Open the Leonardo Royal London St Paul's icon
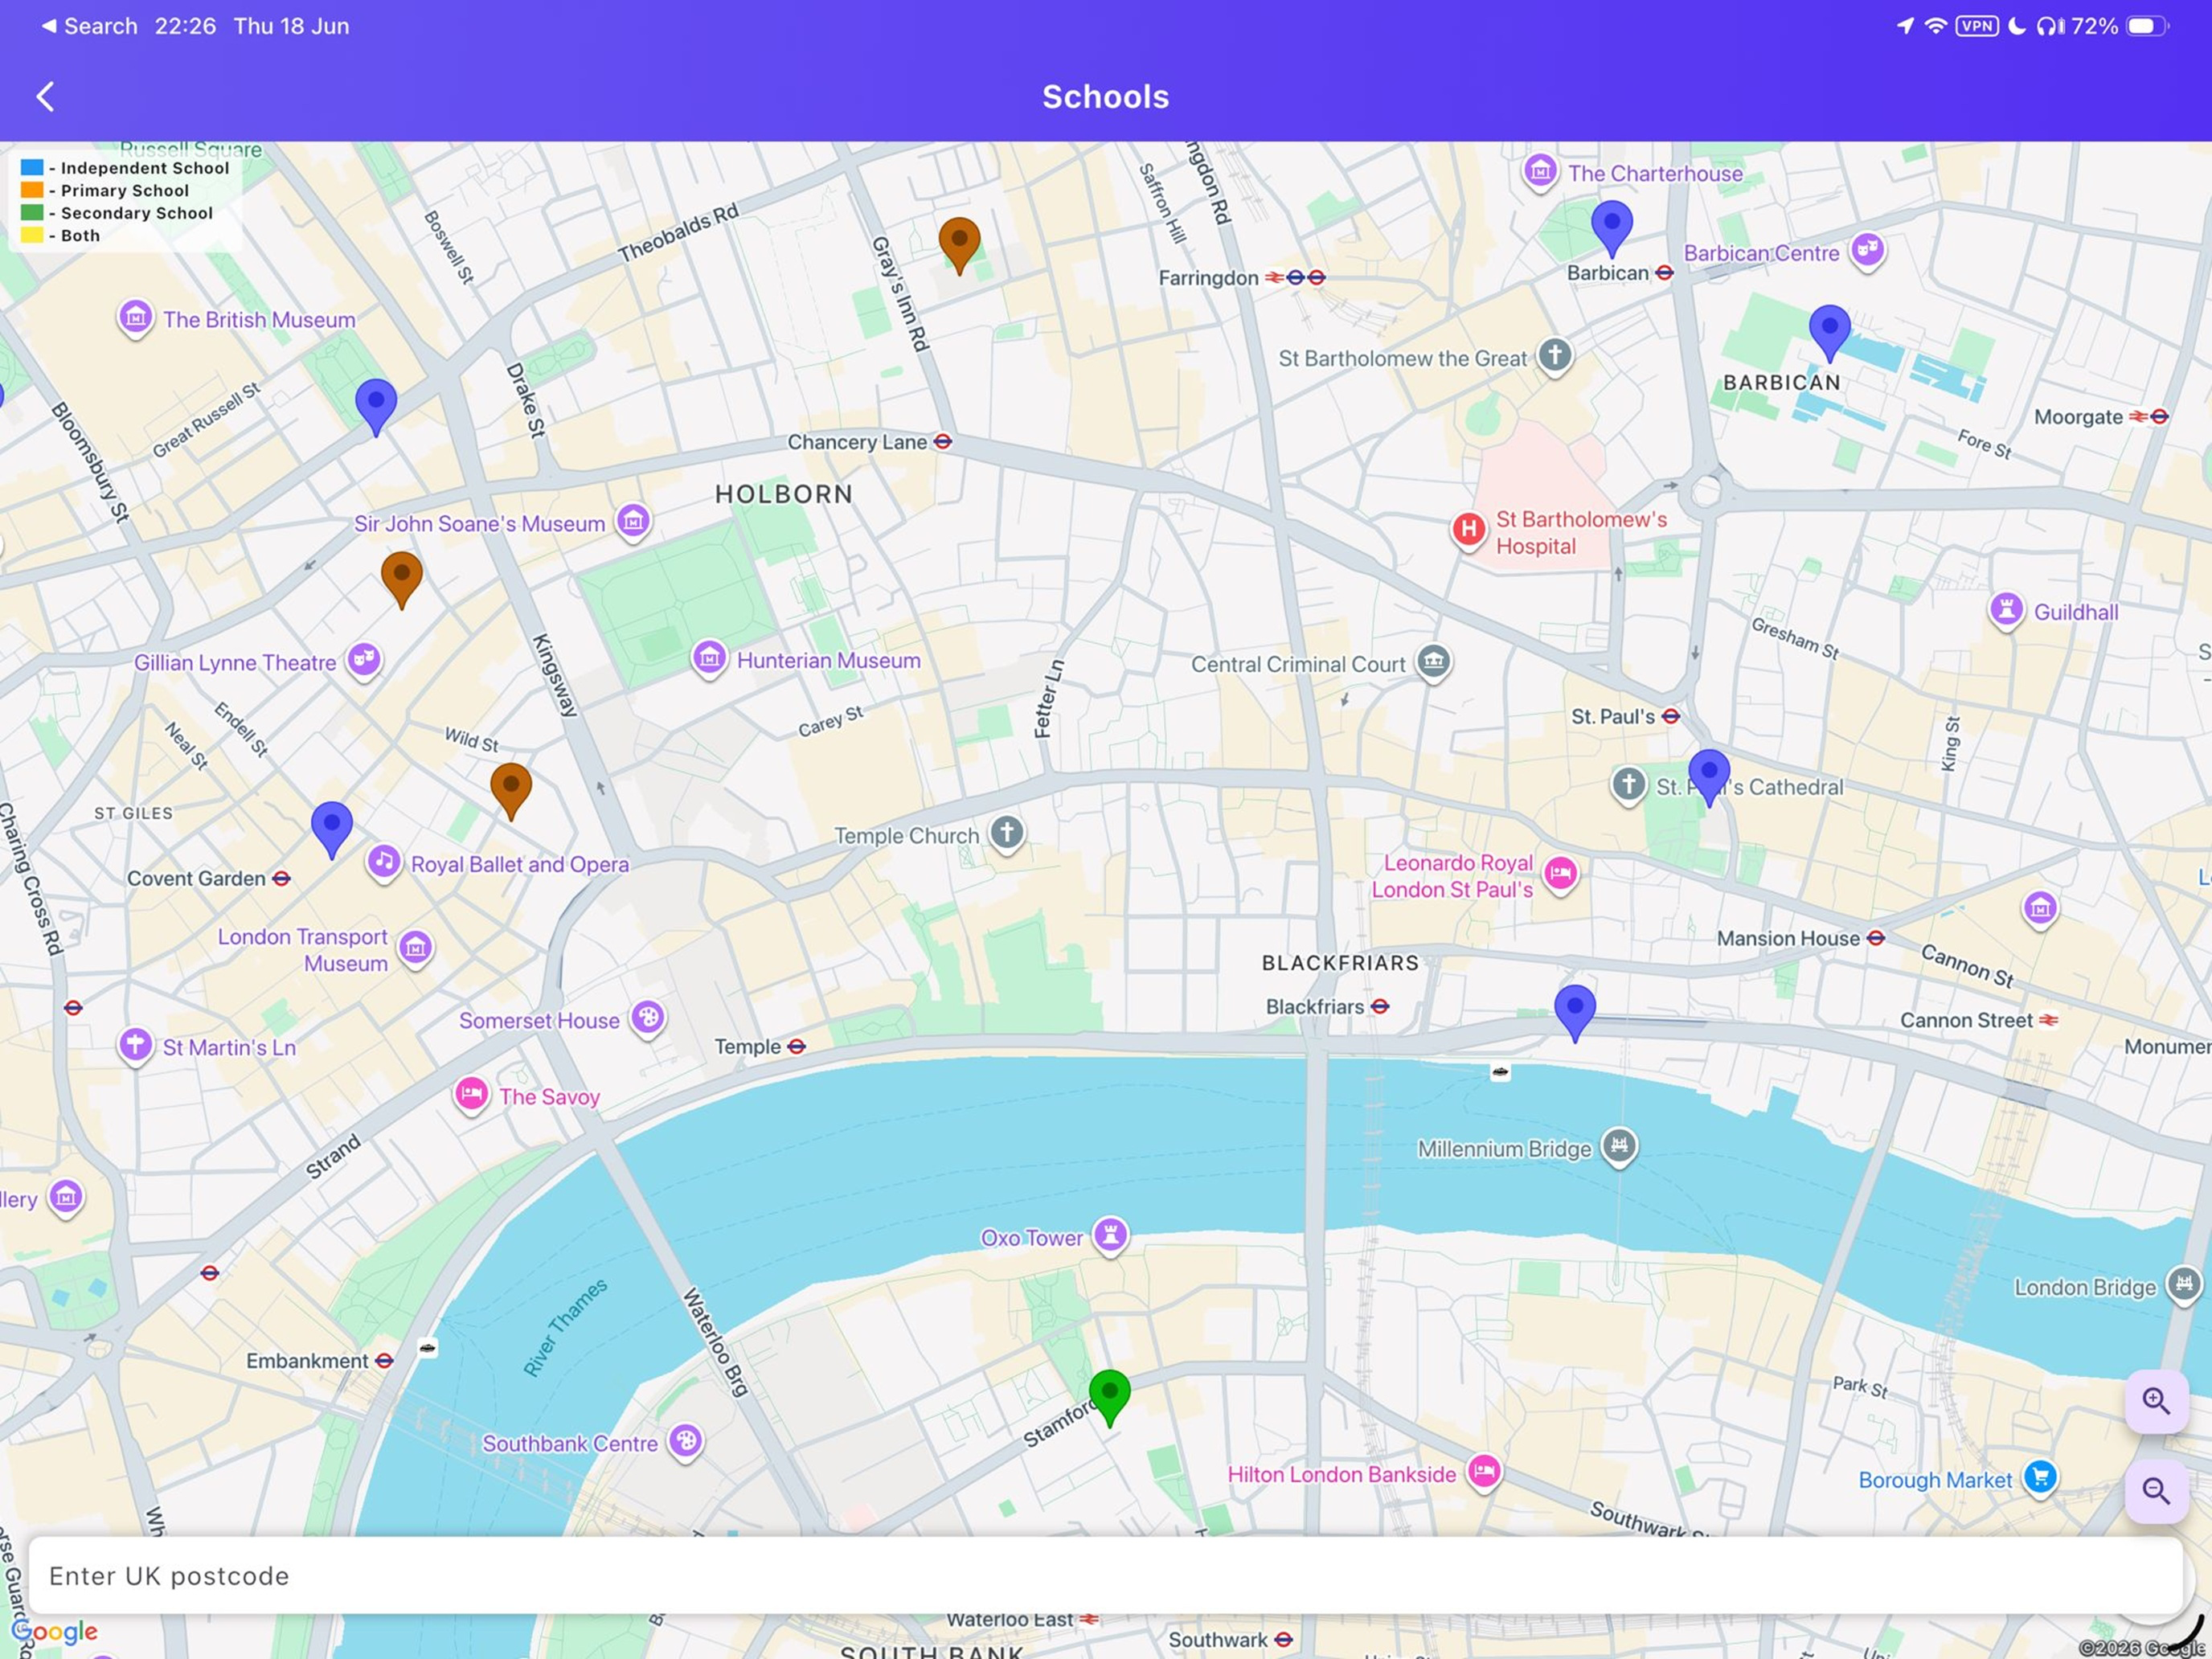Viewport: 2212px width, 1659px height. [1560, 874]
